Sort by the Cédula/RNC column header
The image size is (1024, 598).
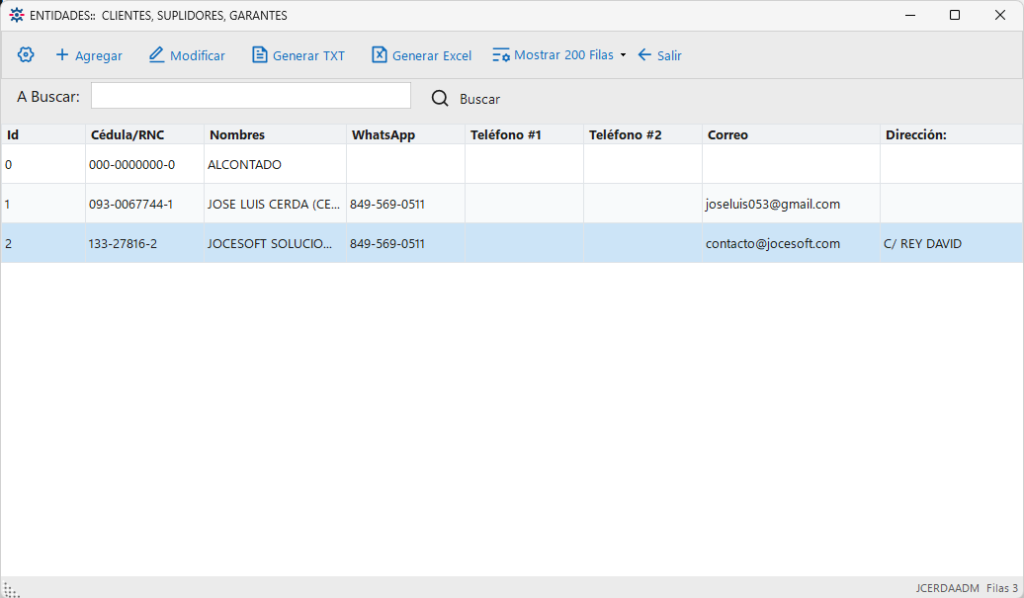[145, 134]
